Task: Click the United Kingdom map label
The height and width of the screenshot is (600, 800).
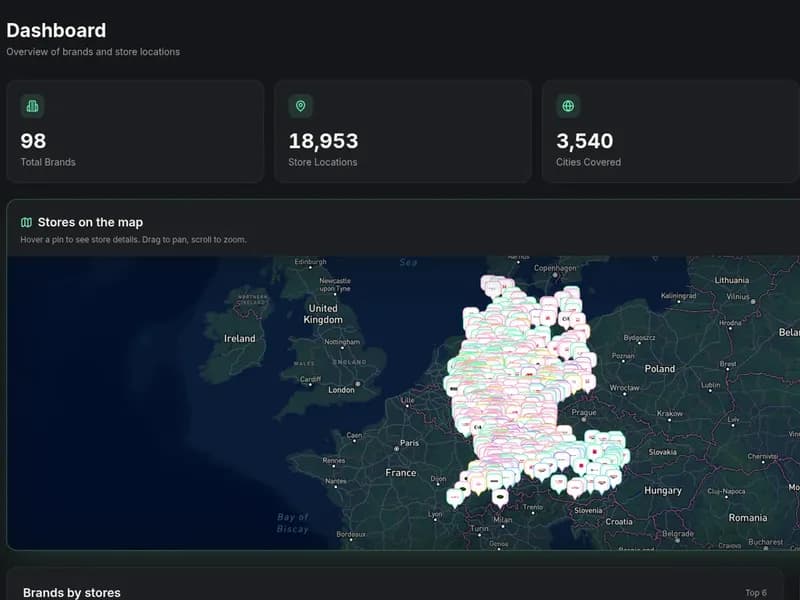Action: point(323,314)
